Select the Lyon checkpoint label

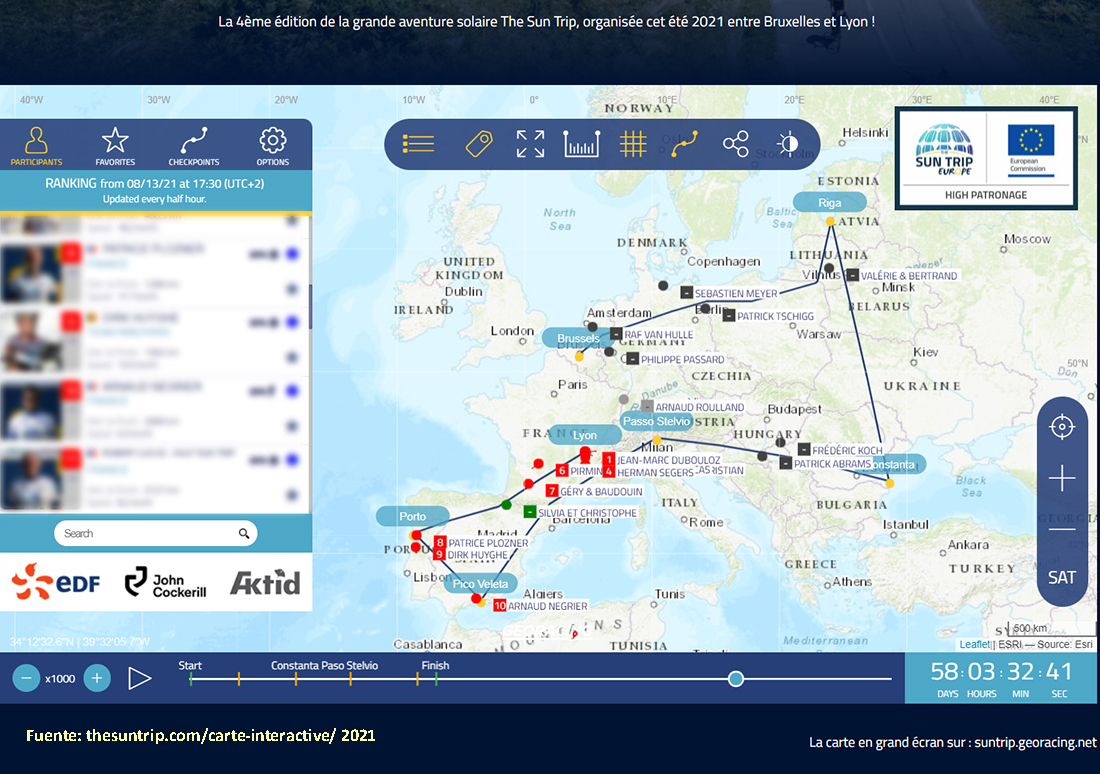(x=584, y=435)
